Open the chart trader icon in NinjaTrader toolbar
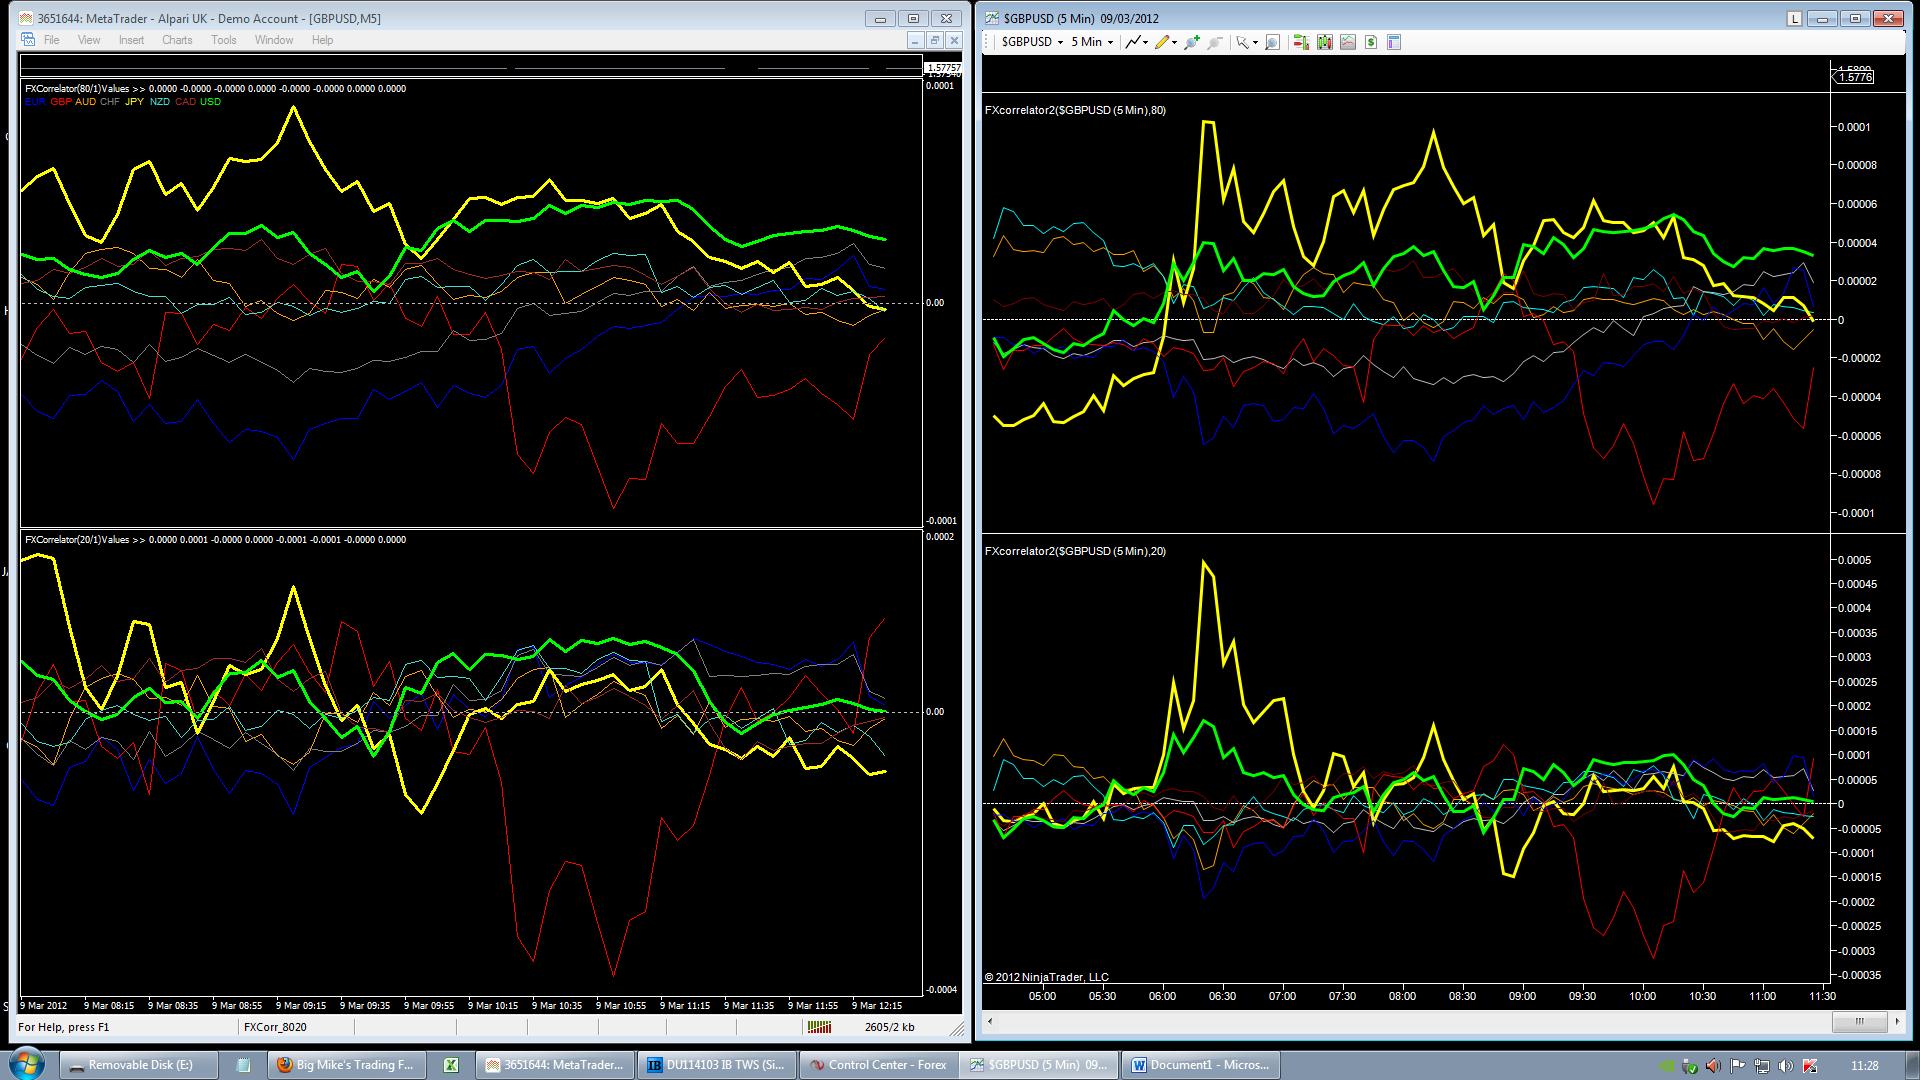1920x1080 pixels. (x=1301, y=42)
